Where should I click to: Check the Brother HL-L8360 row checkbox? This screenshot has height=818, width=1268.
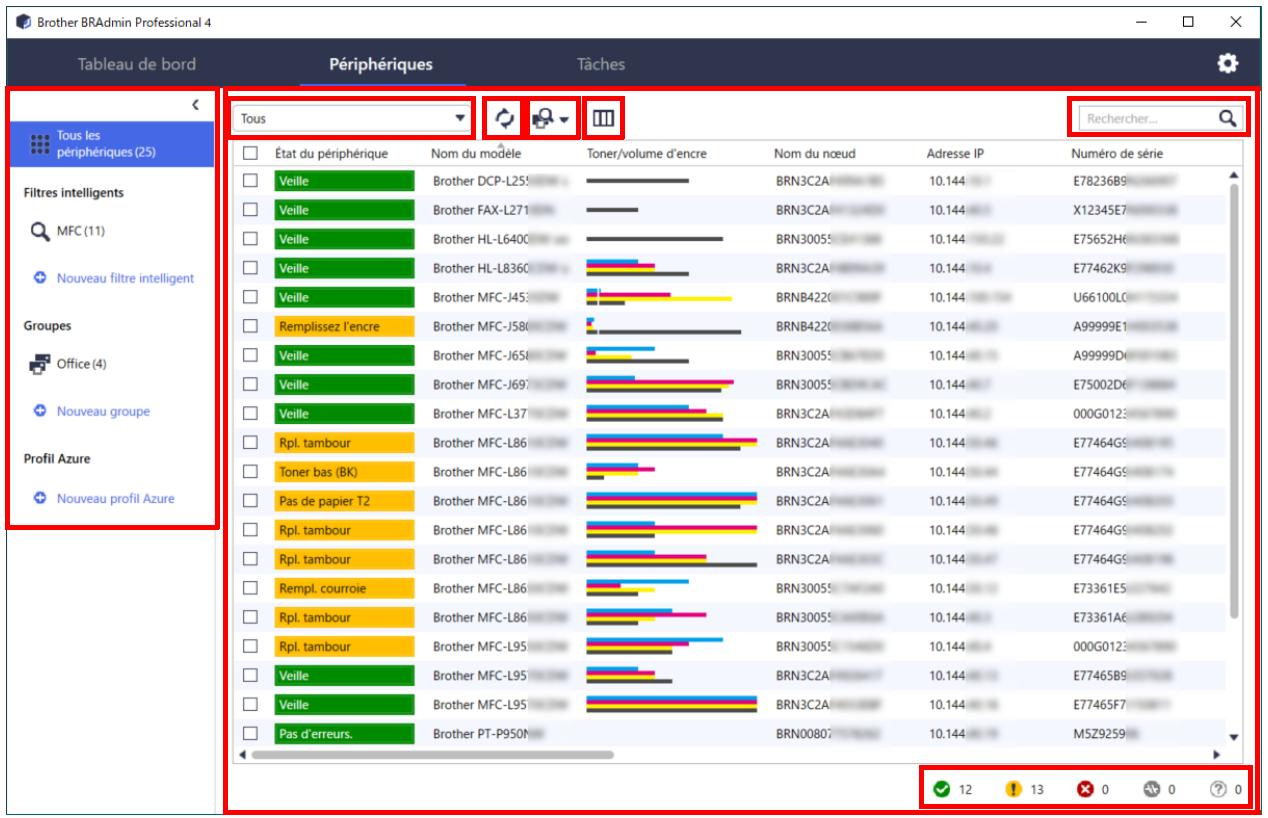click(x=252, y=267)
